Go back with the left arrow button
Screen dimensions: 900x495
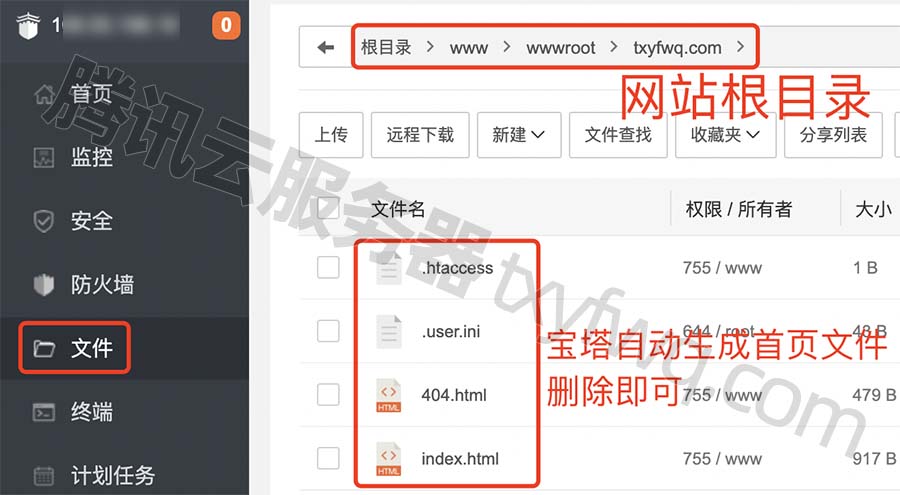(x=325, y=47)
